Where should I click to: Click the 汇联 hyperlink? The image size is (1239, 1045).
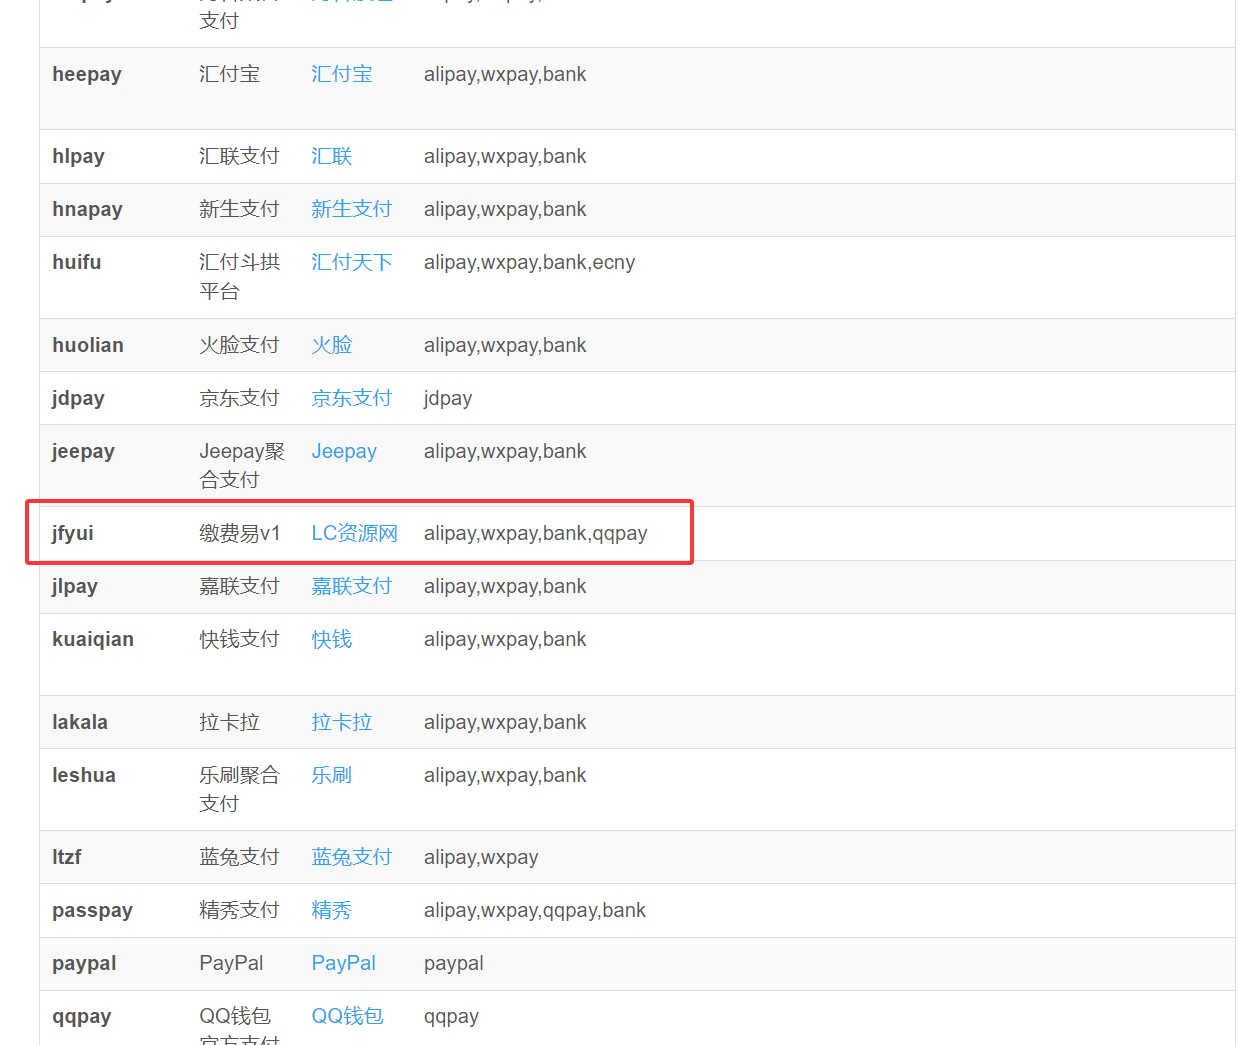(331, 156)
